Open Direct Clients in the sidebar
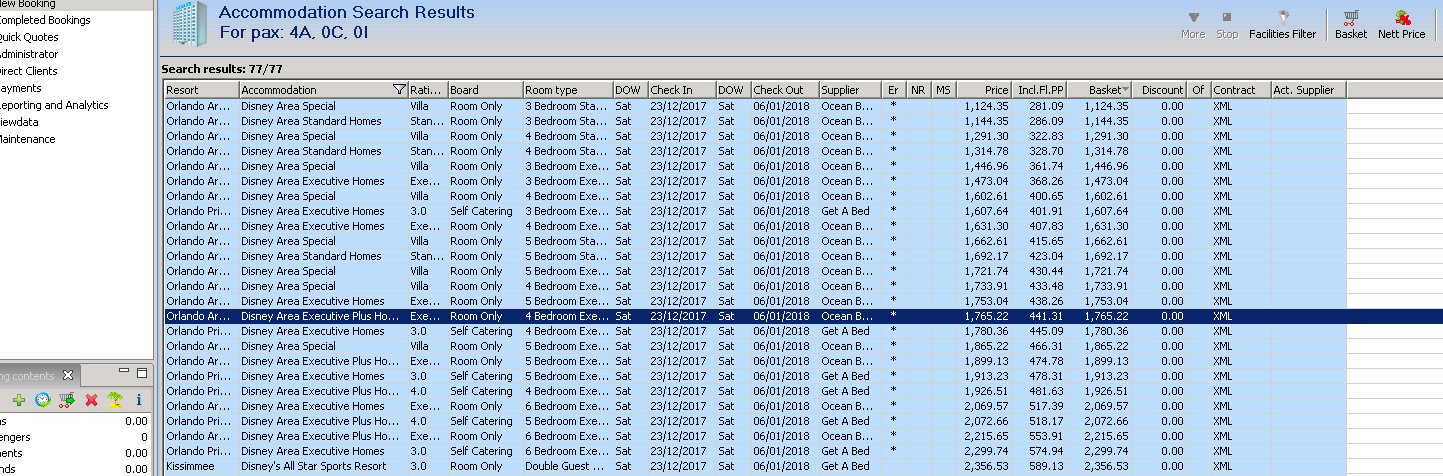 [x=28, y=71]
